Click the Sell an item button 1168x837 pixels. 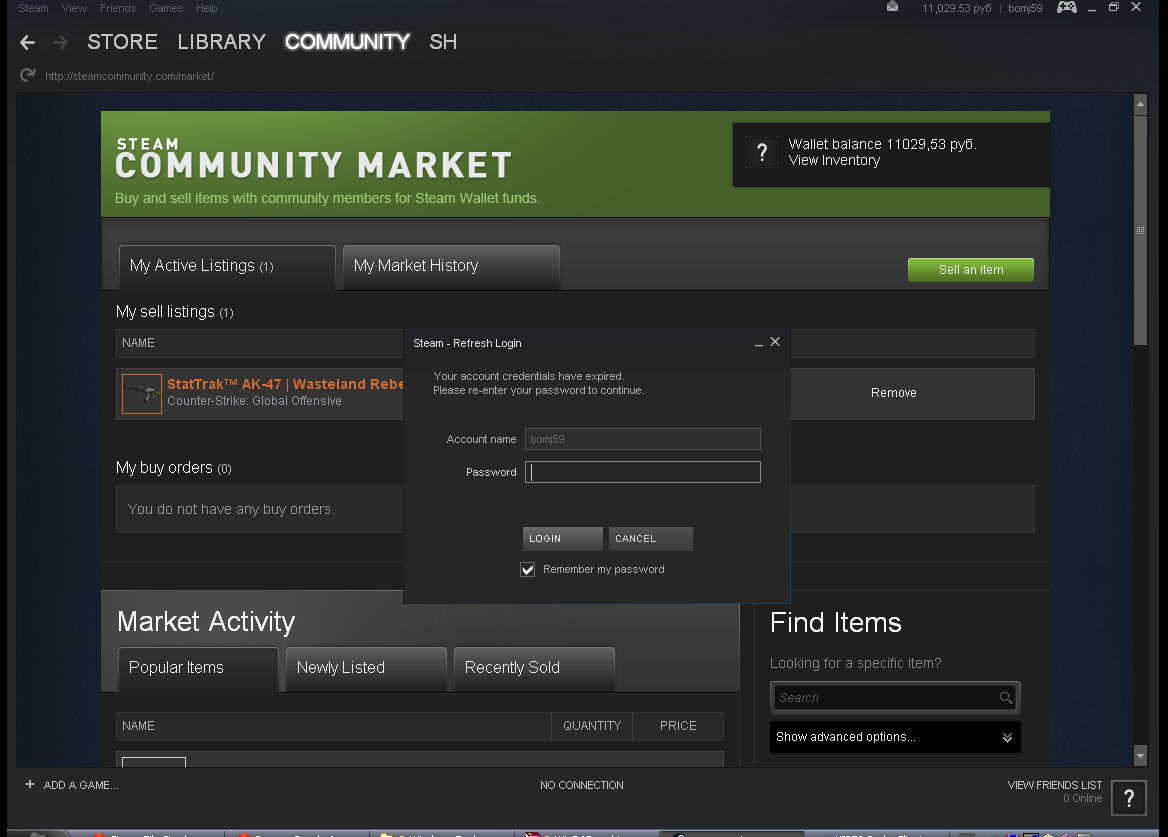[971, 270]
